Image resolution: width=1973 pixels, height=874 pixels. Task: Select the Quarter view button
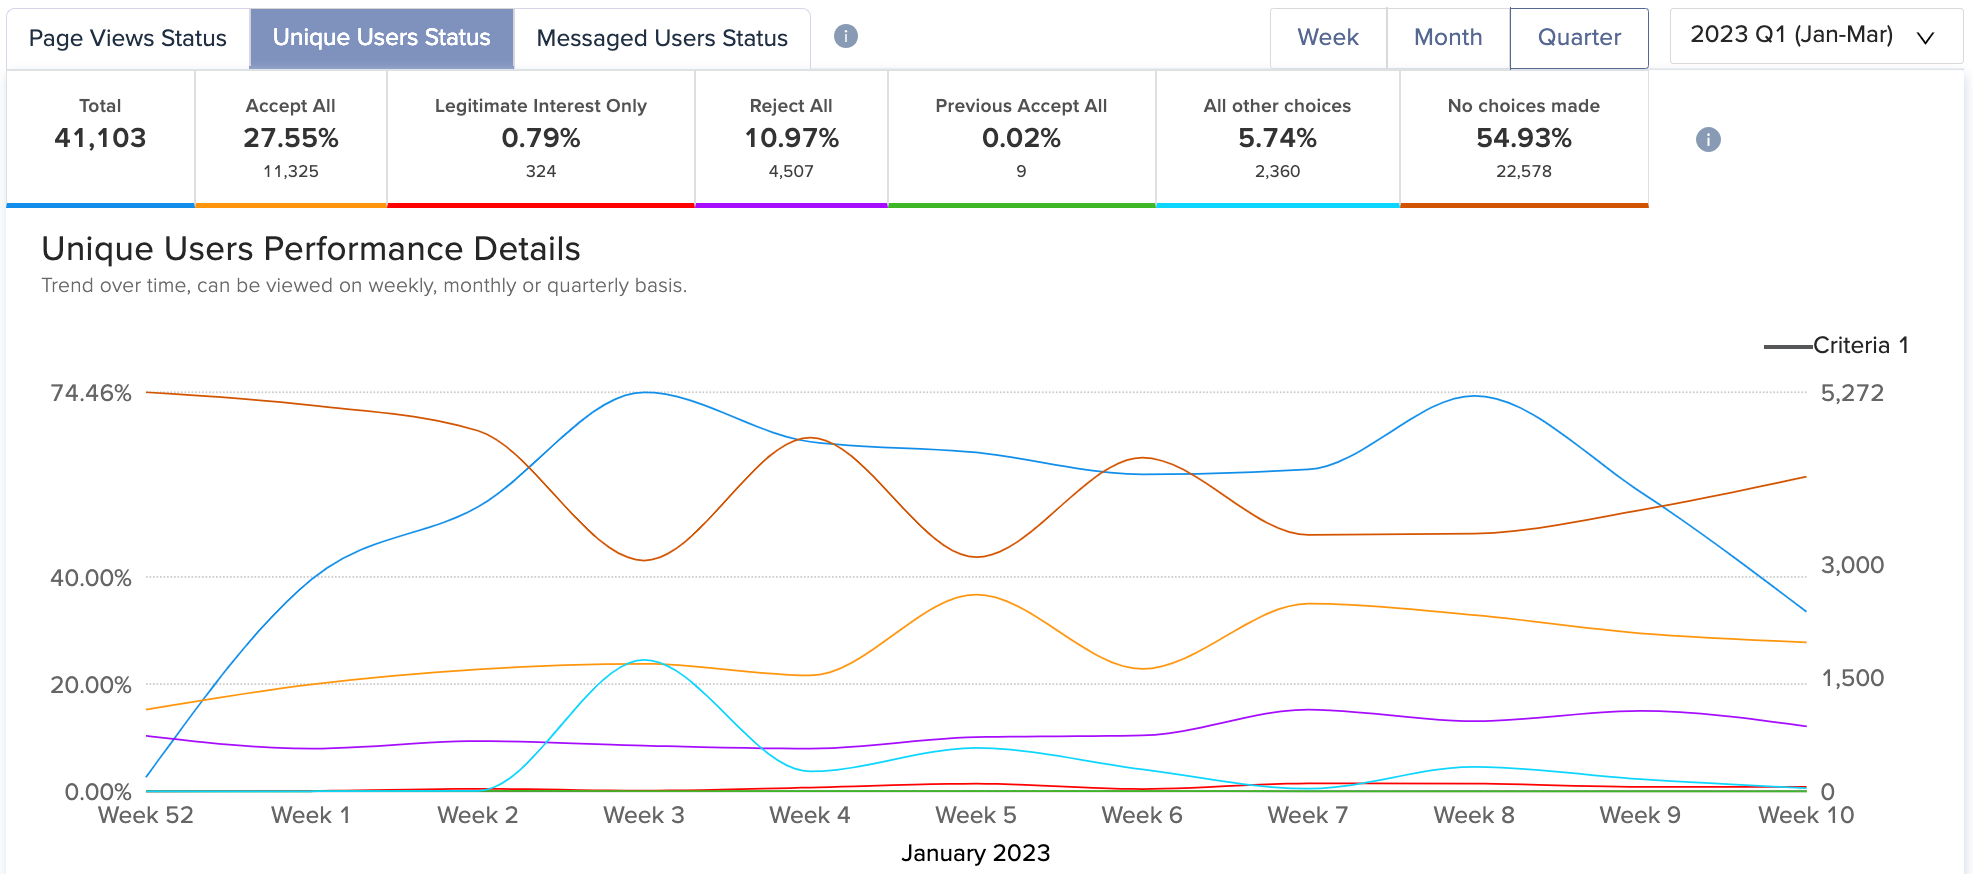[1579, 38]
